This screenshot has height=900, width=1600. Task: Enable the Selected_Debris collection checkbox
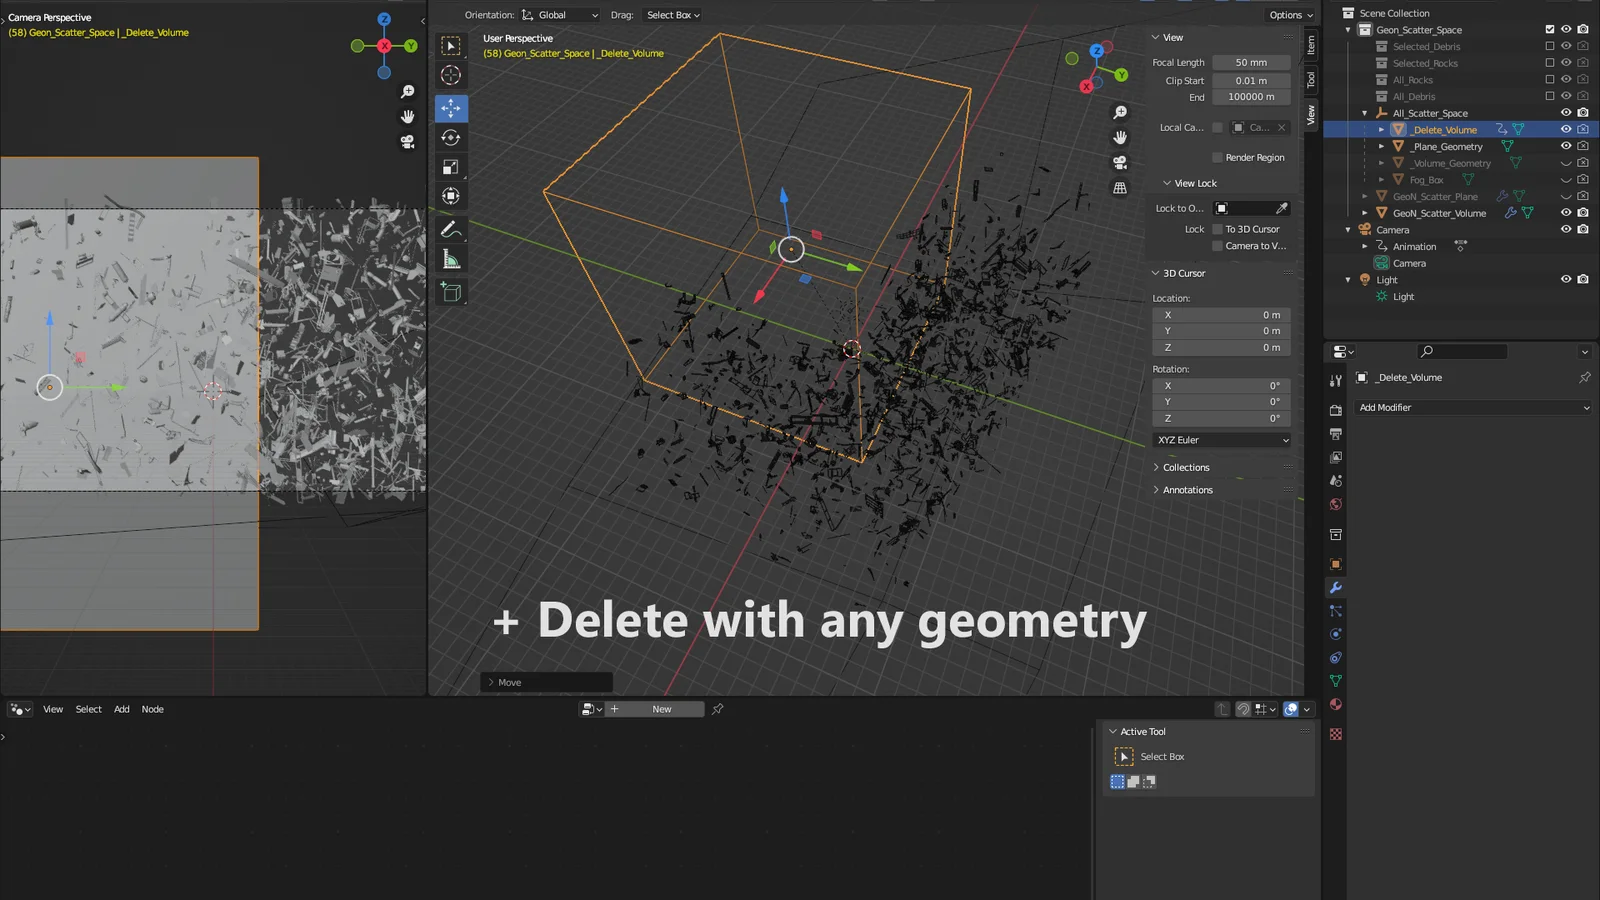(1550, 46)
